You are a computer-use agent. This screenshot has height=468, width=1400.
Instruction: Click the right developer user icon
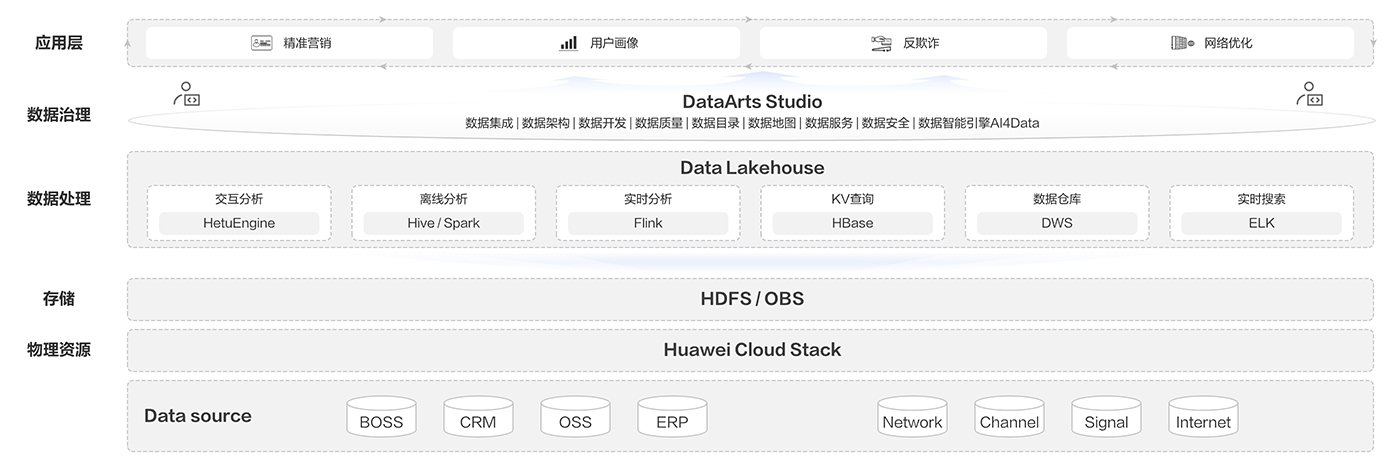[x=1310, y=94]
